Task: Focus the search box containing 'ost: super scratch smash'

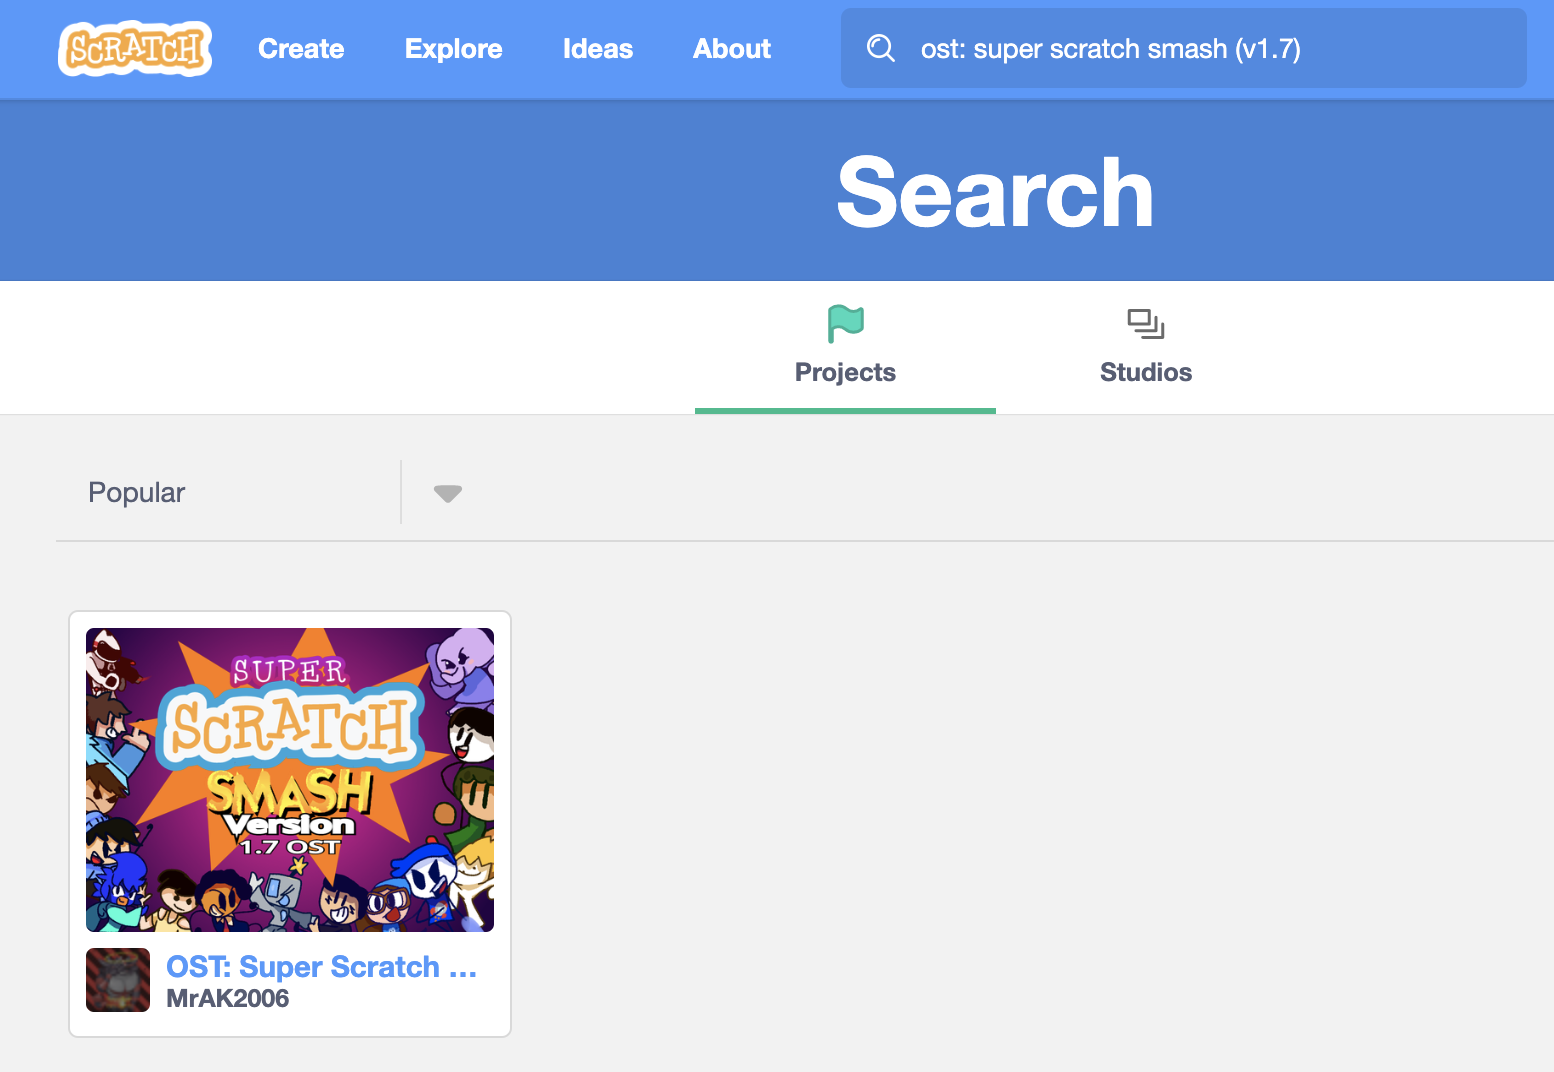Action: coord(1200,49)
